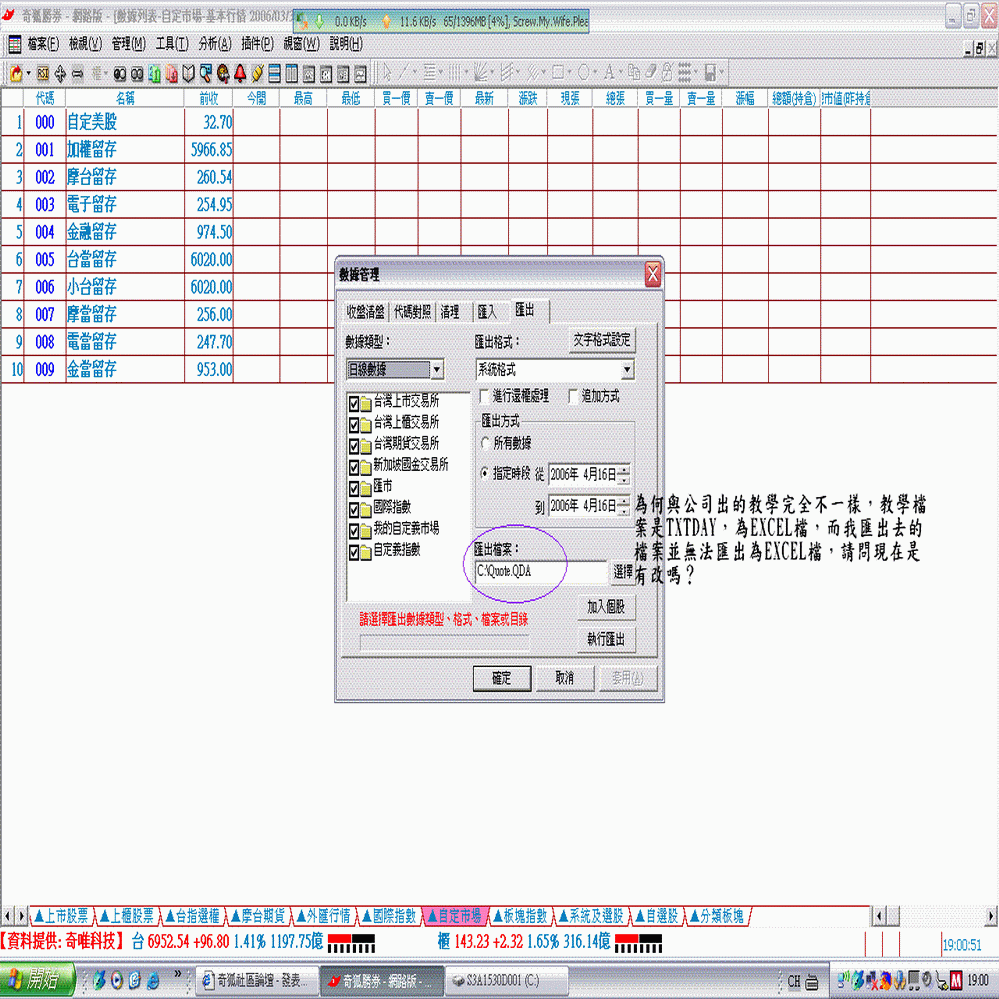Click the 開始 Start button on taskbar
This screenshot has height=999, width=999.
pyautogui.click(x=38, y=979)
